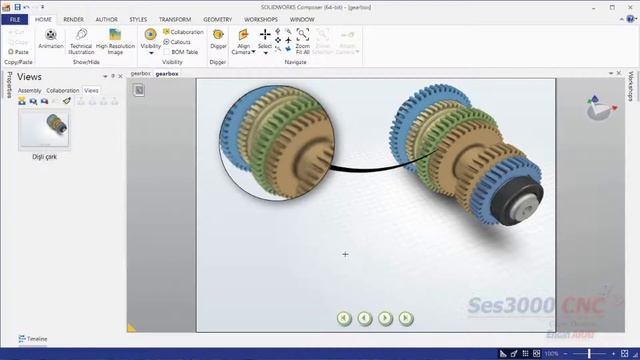Toggle the design mode status bar icon
This screenshot has height=360, width=640.
tap(514, 353)
